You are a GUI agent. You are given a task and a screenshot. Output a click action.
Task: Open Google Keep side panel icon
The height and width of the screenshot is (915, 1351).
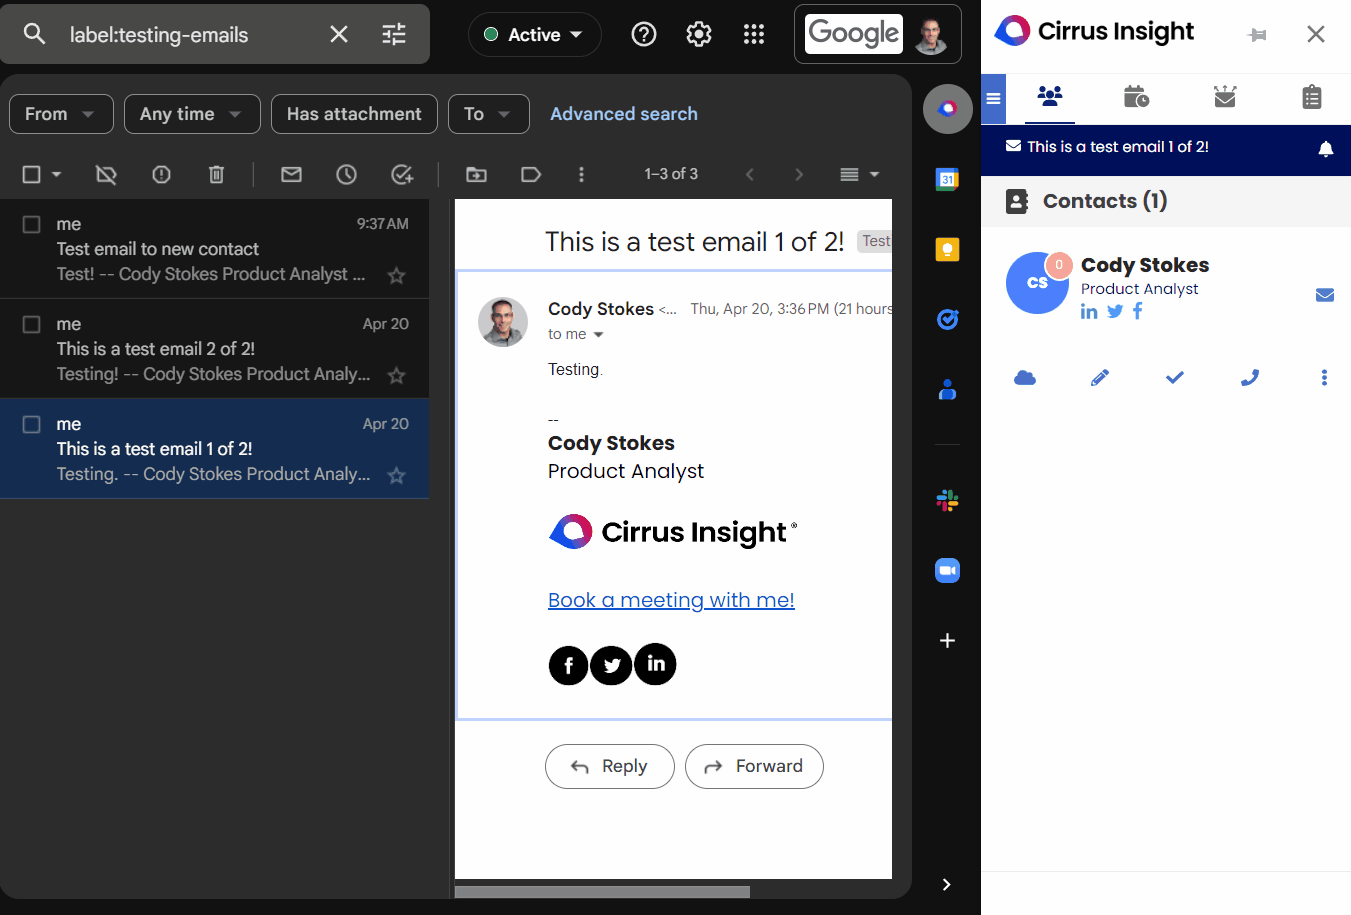(x=948, y=250)
